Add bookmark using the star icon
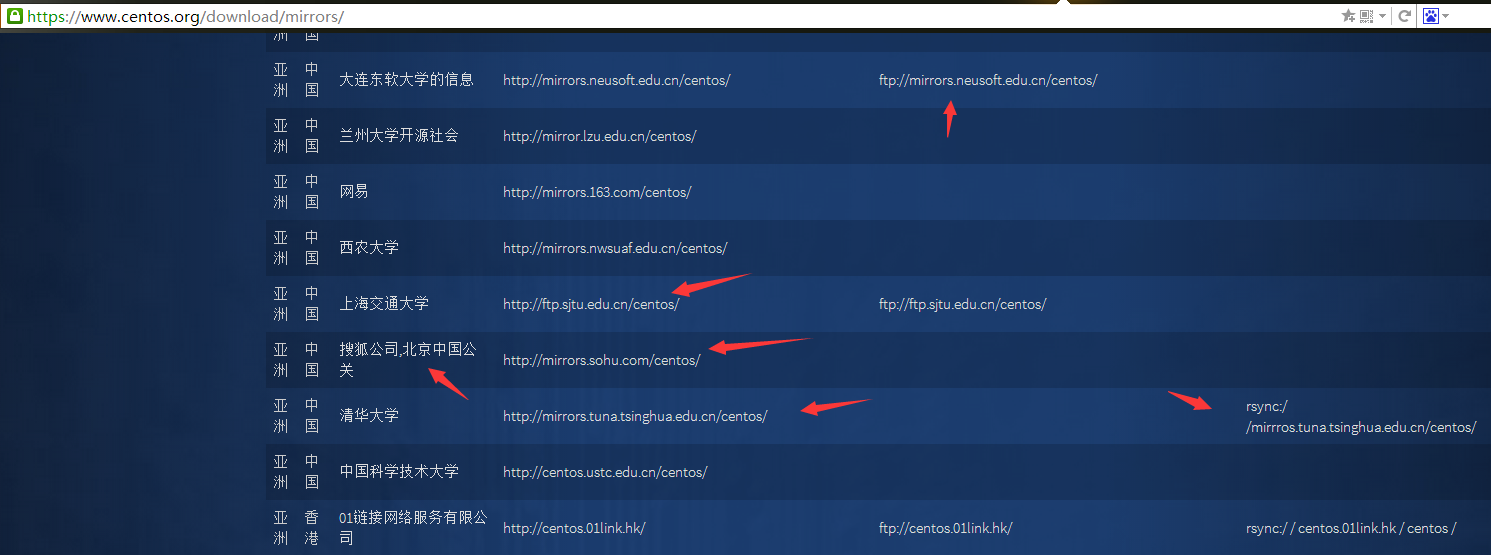The width and height of the screenshot is (1491, 555). point(1347,16)
